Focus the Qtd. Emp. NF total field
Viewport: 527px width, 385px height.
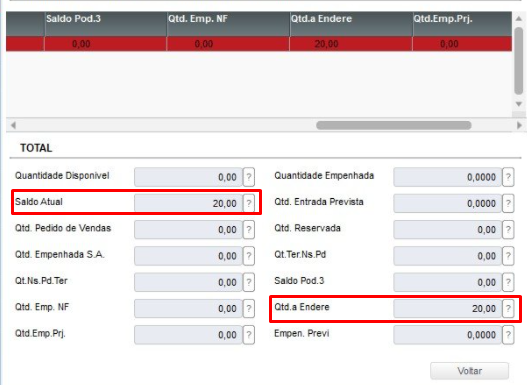[x=188, y=308]
